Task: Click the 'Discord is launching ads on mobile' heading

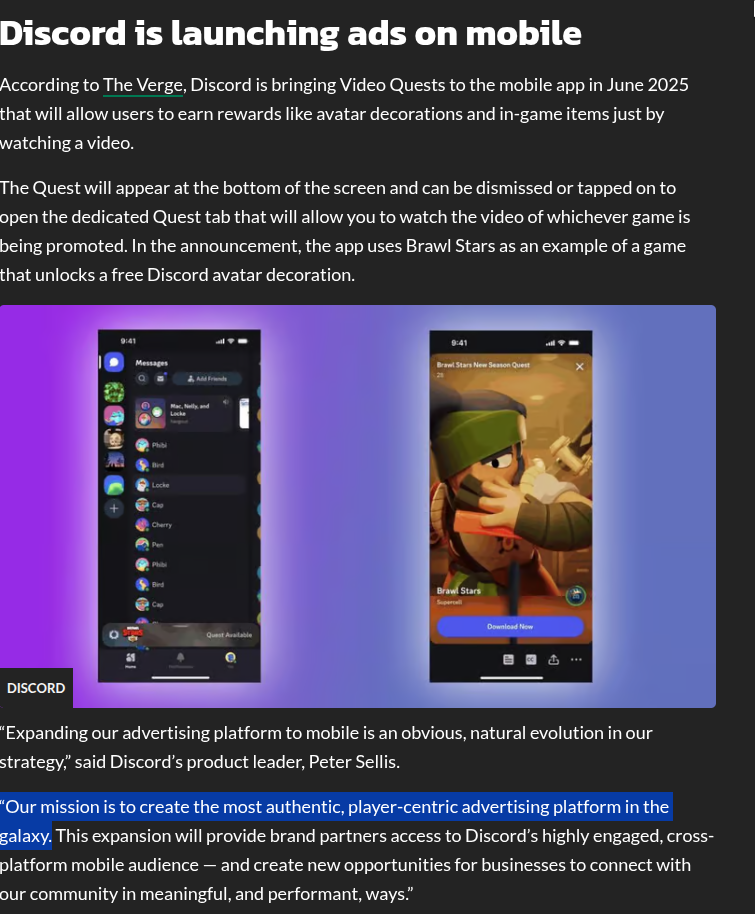Action: (290, 33)
